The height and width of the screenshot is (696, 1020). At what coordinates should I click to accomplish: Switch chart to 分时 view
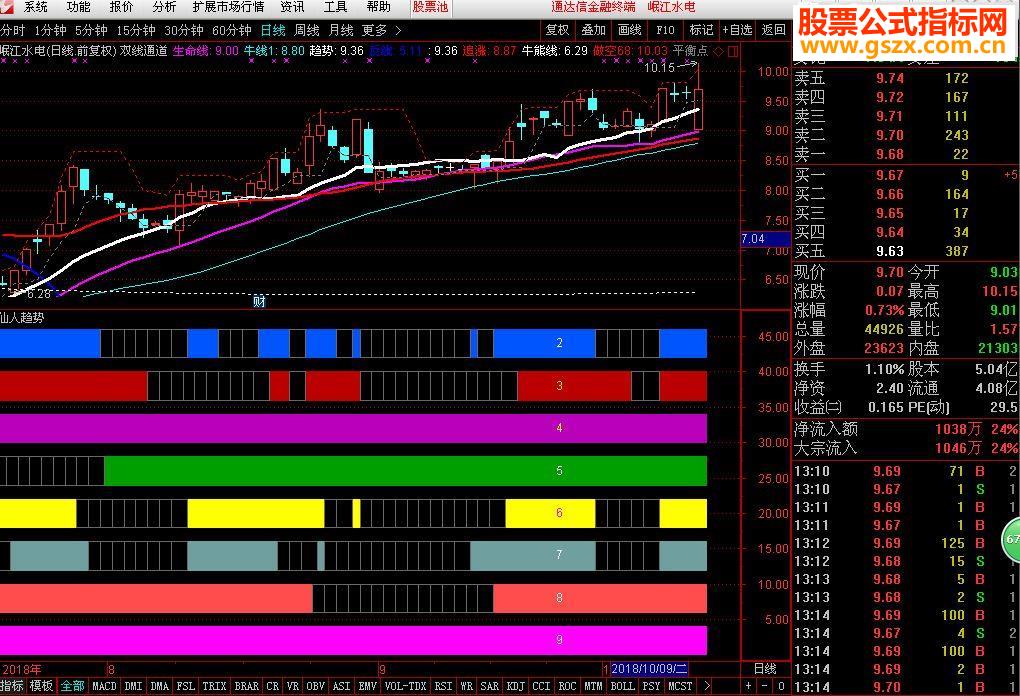click(12, 30)
